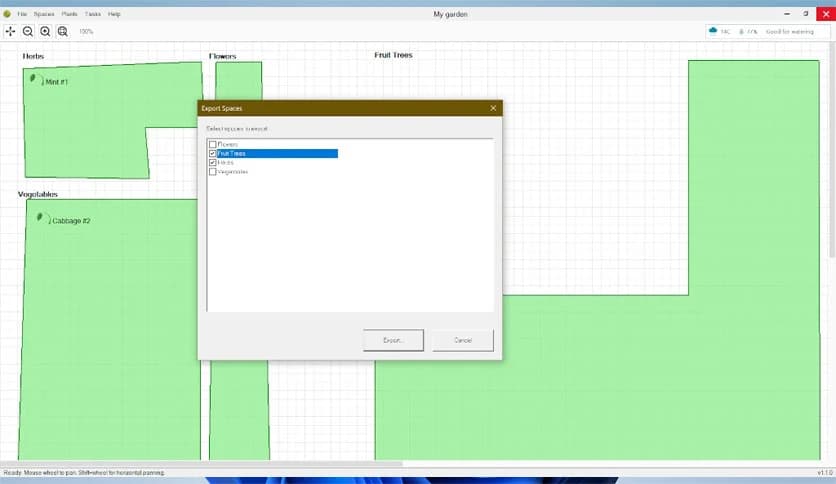Open the Help menu
Screen dimensions: 836x484
click(114, 14)
